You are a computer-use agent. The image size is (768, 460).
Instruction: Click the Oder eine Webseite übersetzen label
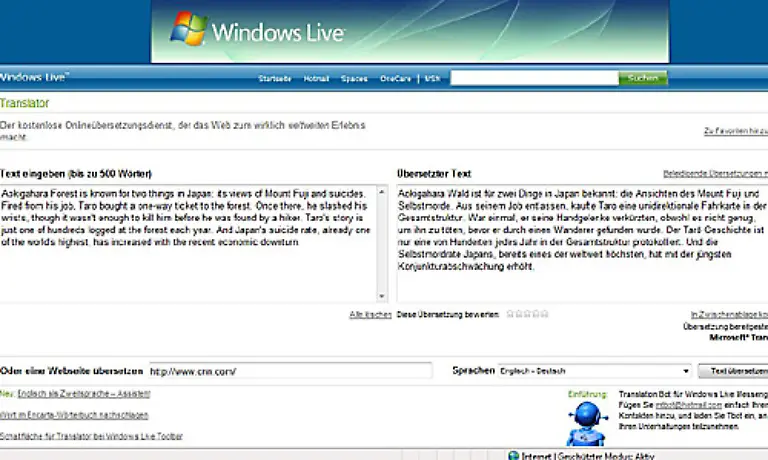(x=72, y=371)
